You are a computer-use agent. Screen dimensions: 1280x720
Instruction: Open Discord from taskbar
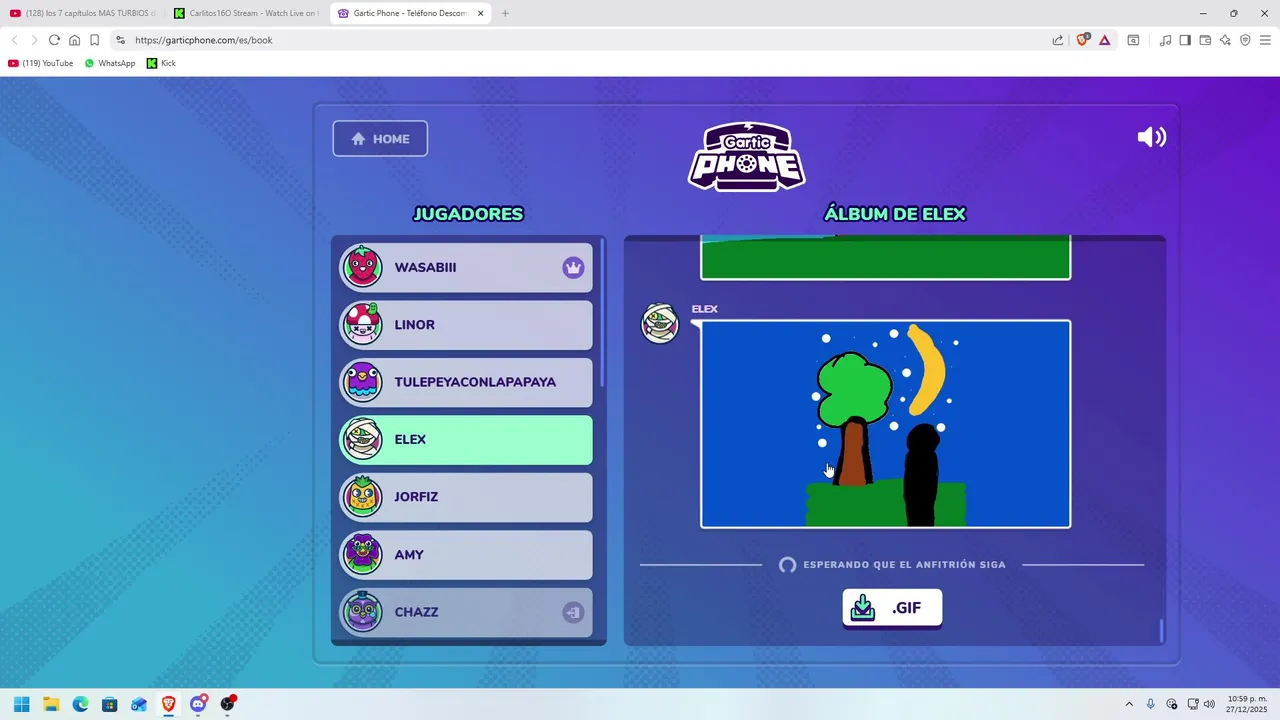point(198,704)
